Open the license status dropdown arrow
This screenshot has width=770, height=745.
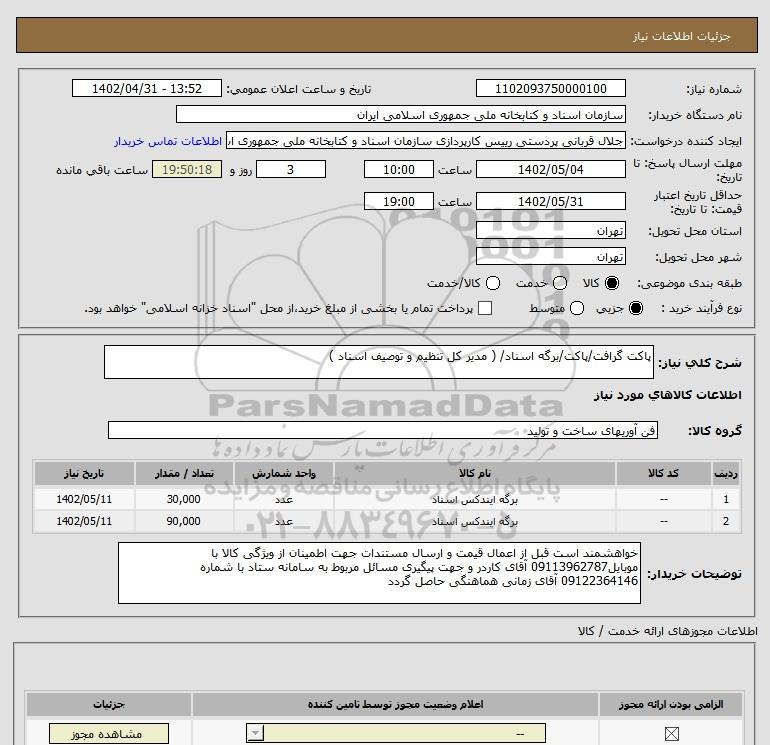pyautogui.click(x=255, y=734)
